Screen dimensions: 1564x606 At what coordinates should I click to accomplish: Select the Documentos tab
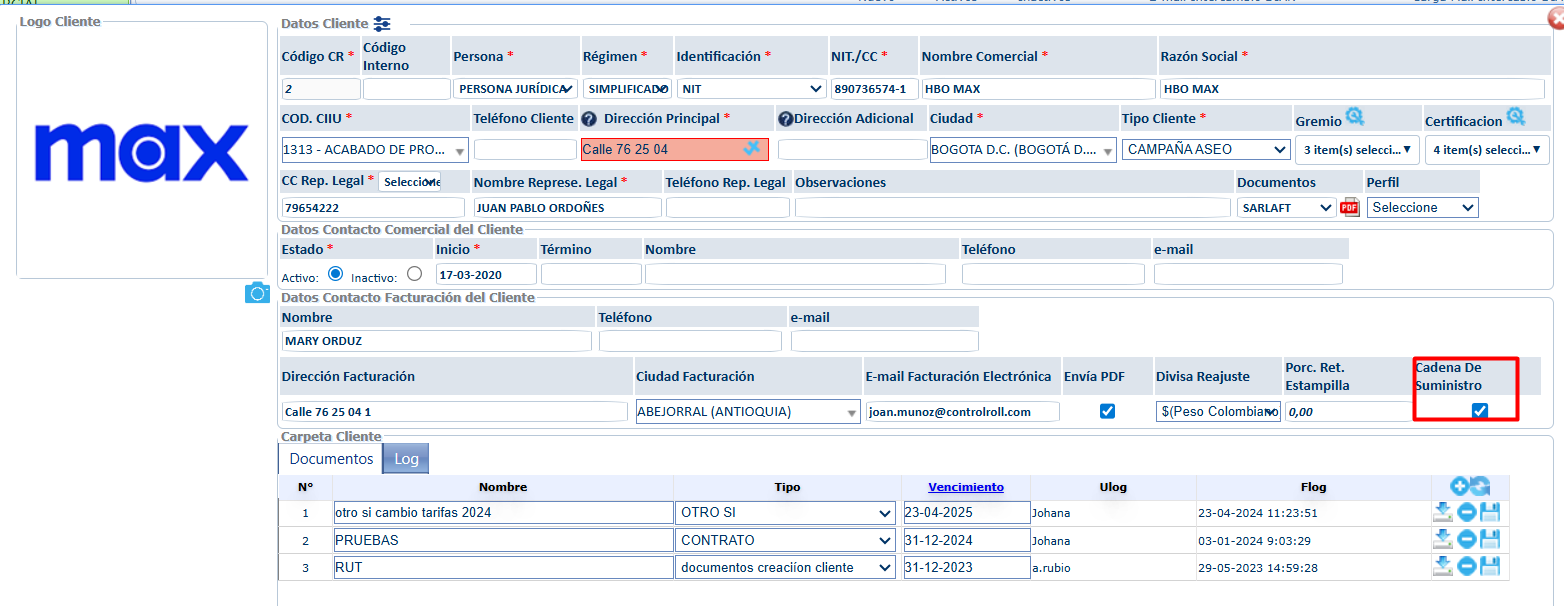click(331, 458)
